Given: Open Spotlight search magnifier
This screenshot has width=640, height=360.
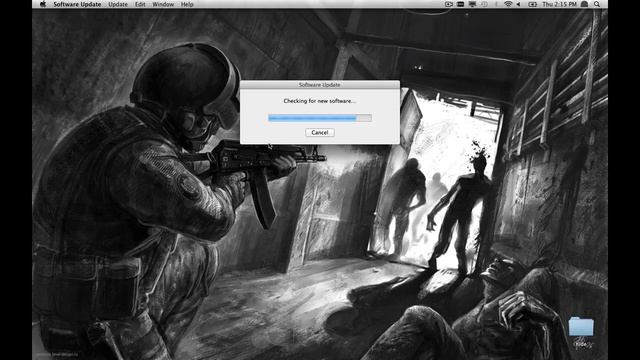Looking at the screenshot, I should pos(597,4).
